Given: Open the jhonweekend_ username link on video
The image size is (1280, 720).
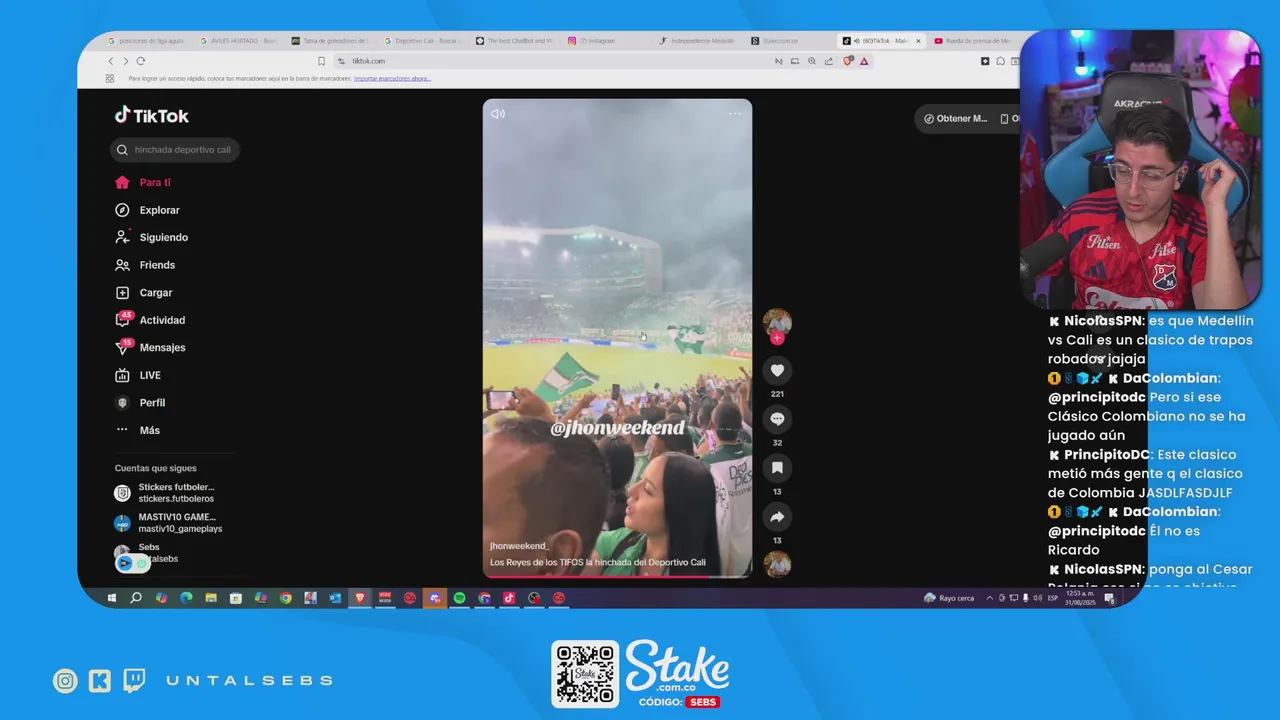Looking at the screenshot, I should [x=519, y=546].
